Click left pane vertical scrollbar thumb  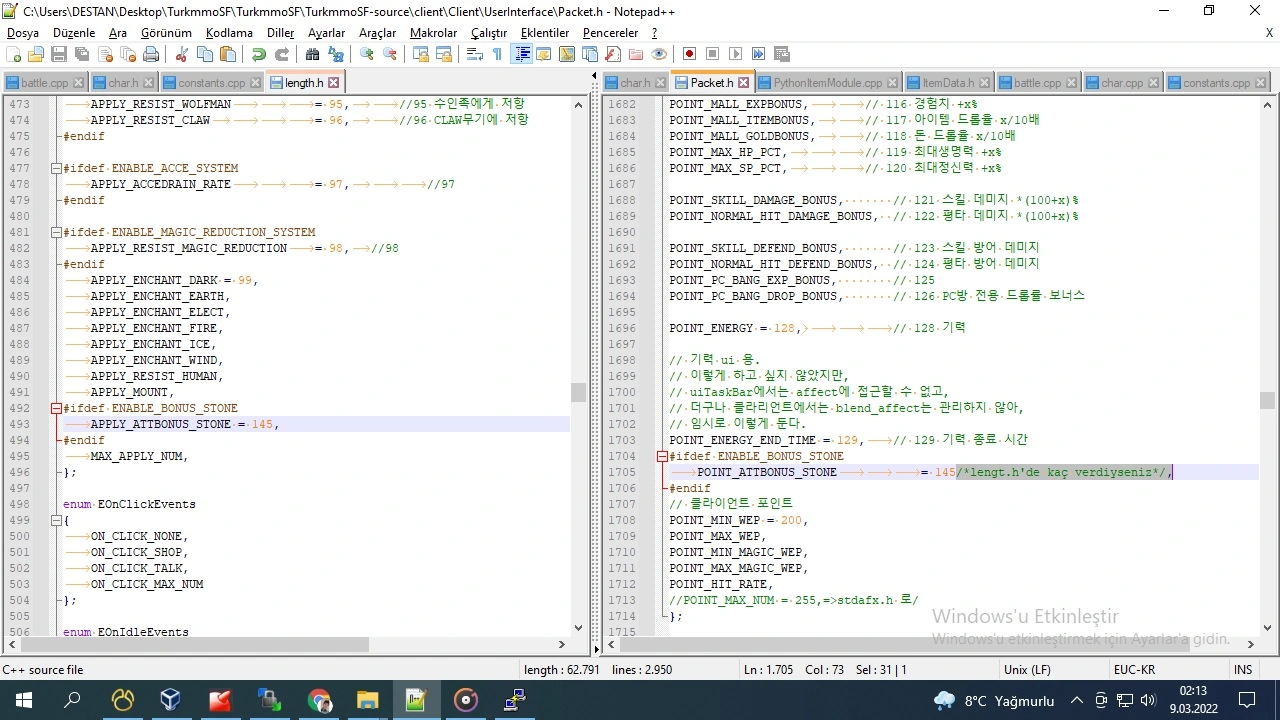578,392
